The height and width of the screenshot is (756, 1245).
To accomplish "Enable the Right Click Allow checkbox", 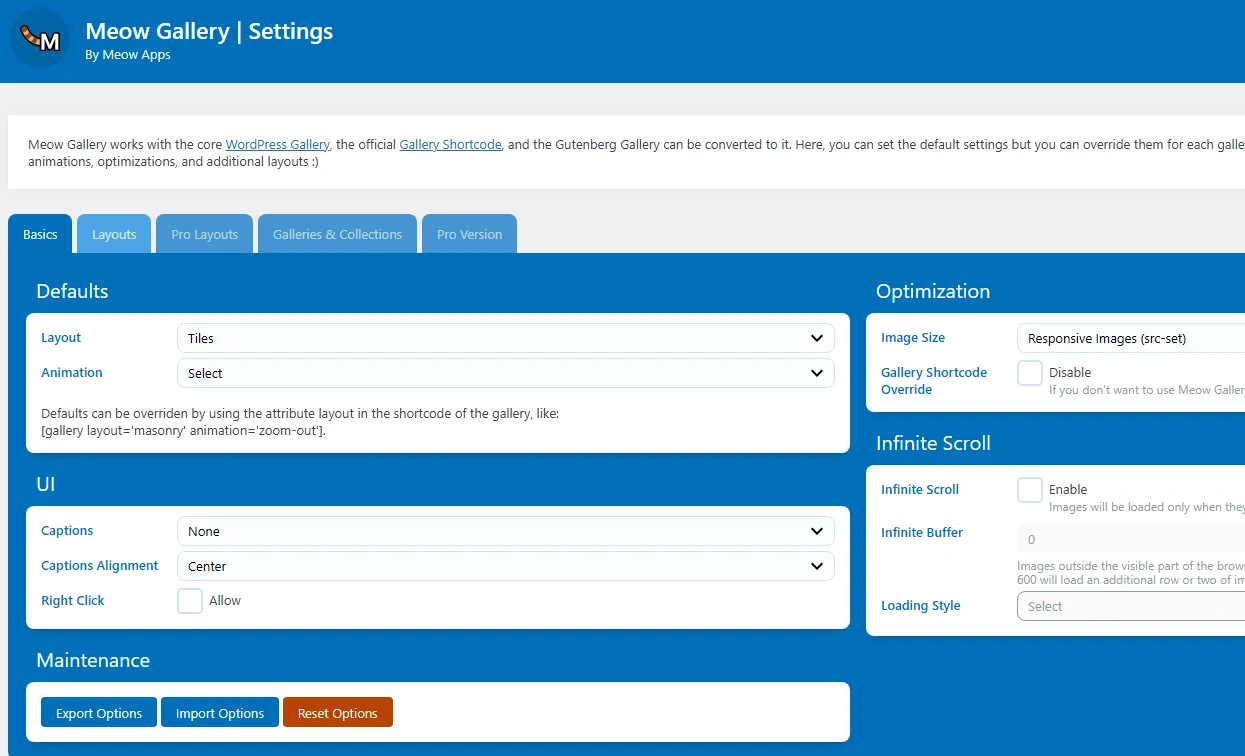I will (190, 601).
